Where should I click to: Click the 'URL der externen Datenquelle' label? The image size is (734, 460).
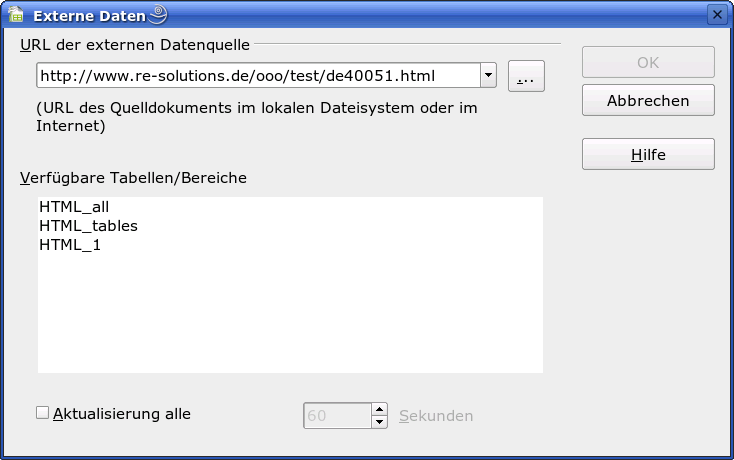[135, 45]
